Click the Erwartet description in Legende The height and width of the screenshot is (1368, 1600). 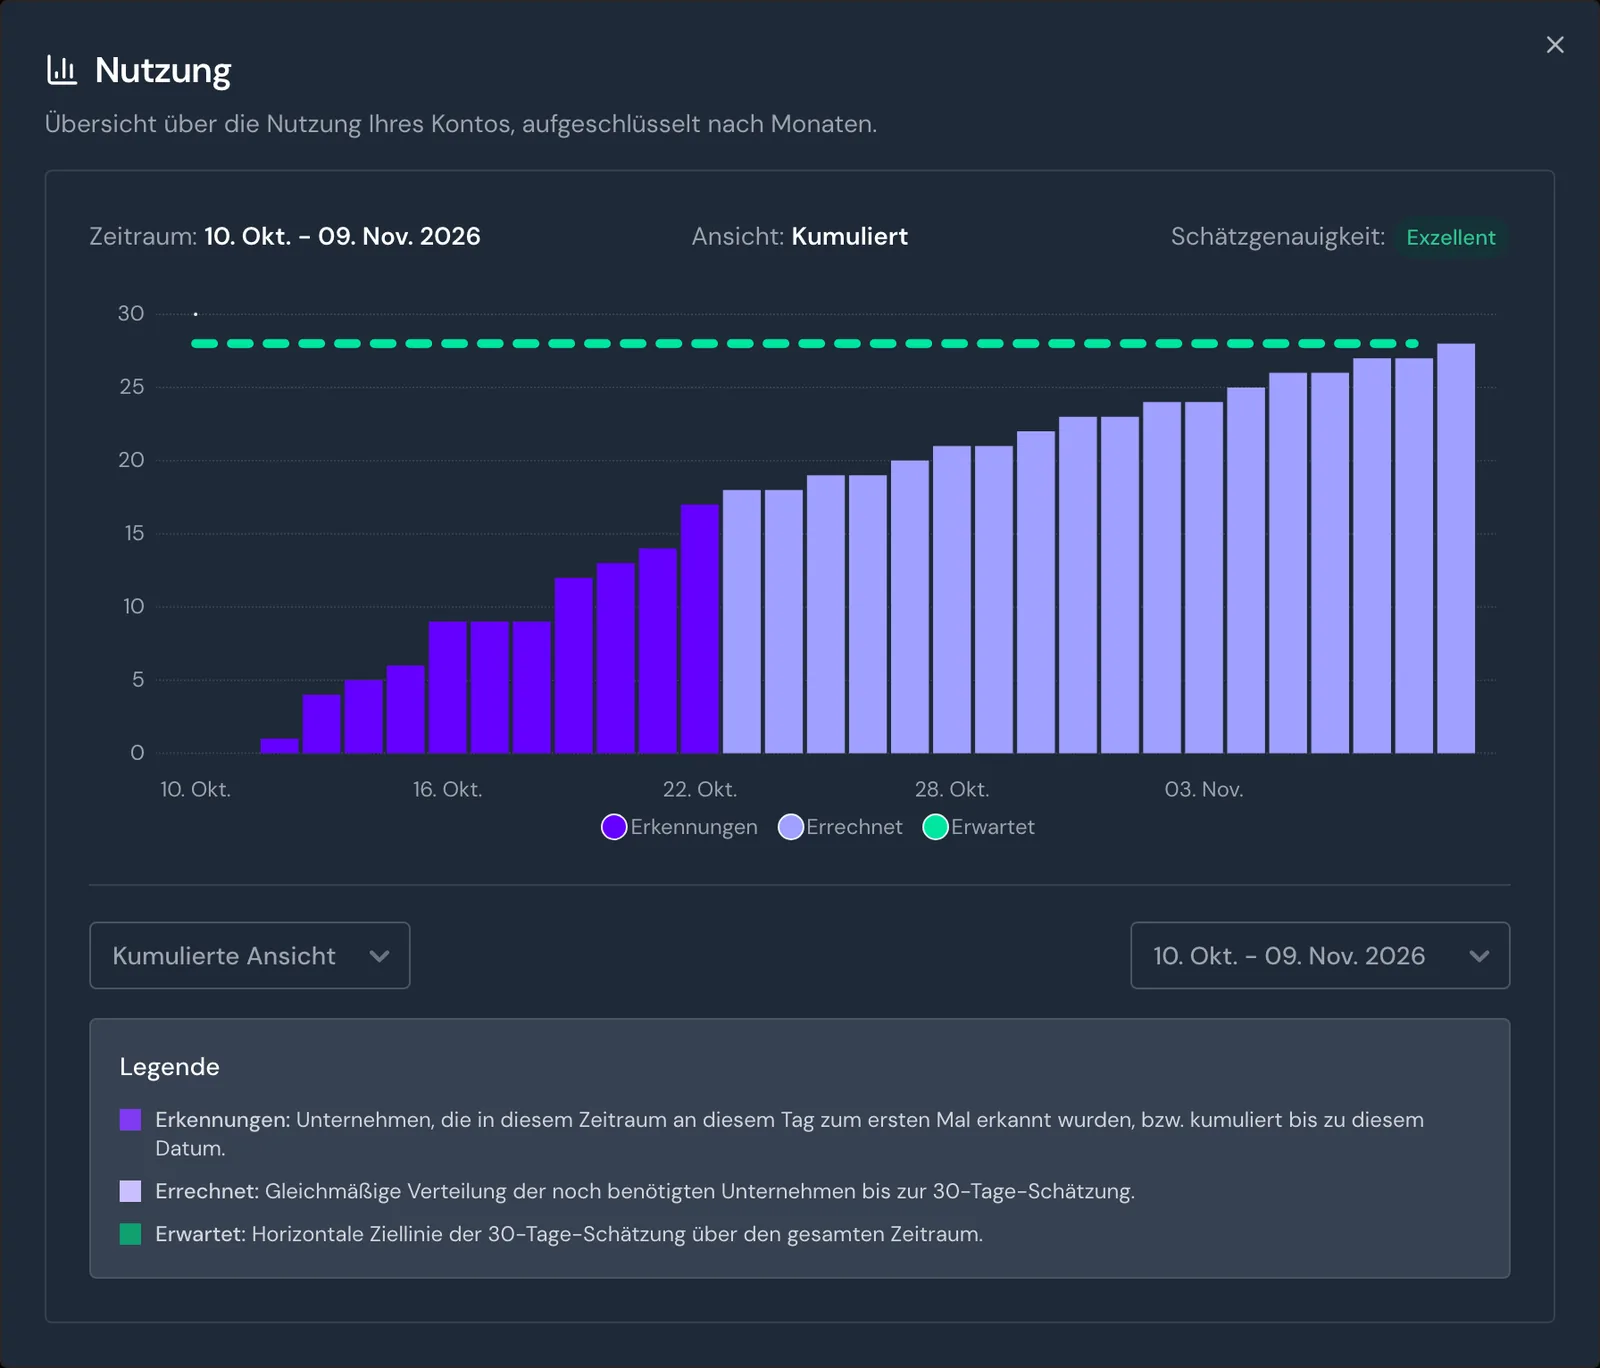click(x=569, y=1234)
